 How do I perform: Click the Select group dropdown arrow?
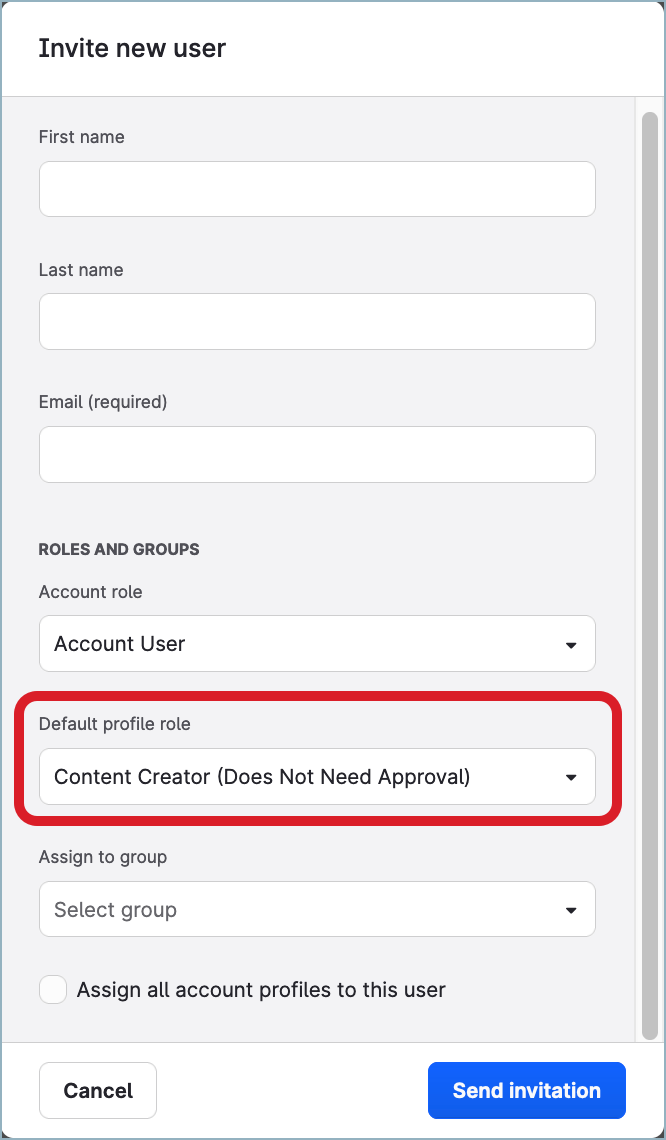(x=571, y=909)
